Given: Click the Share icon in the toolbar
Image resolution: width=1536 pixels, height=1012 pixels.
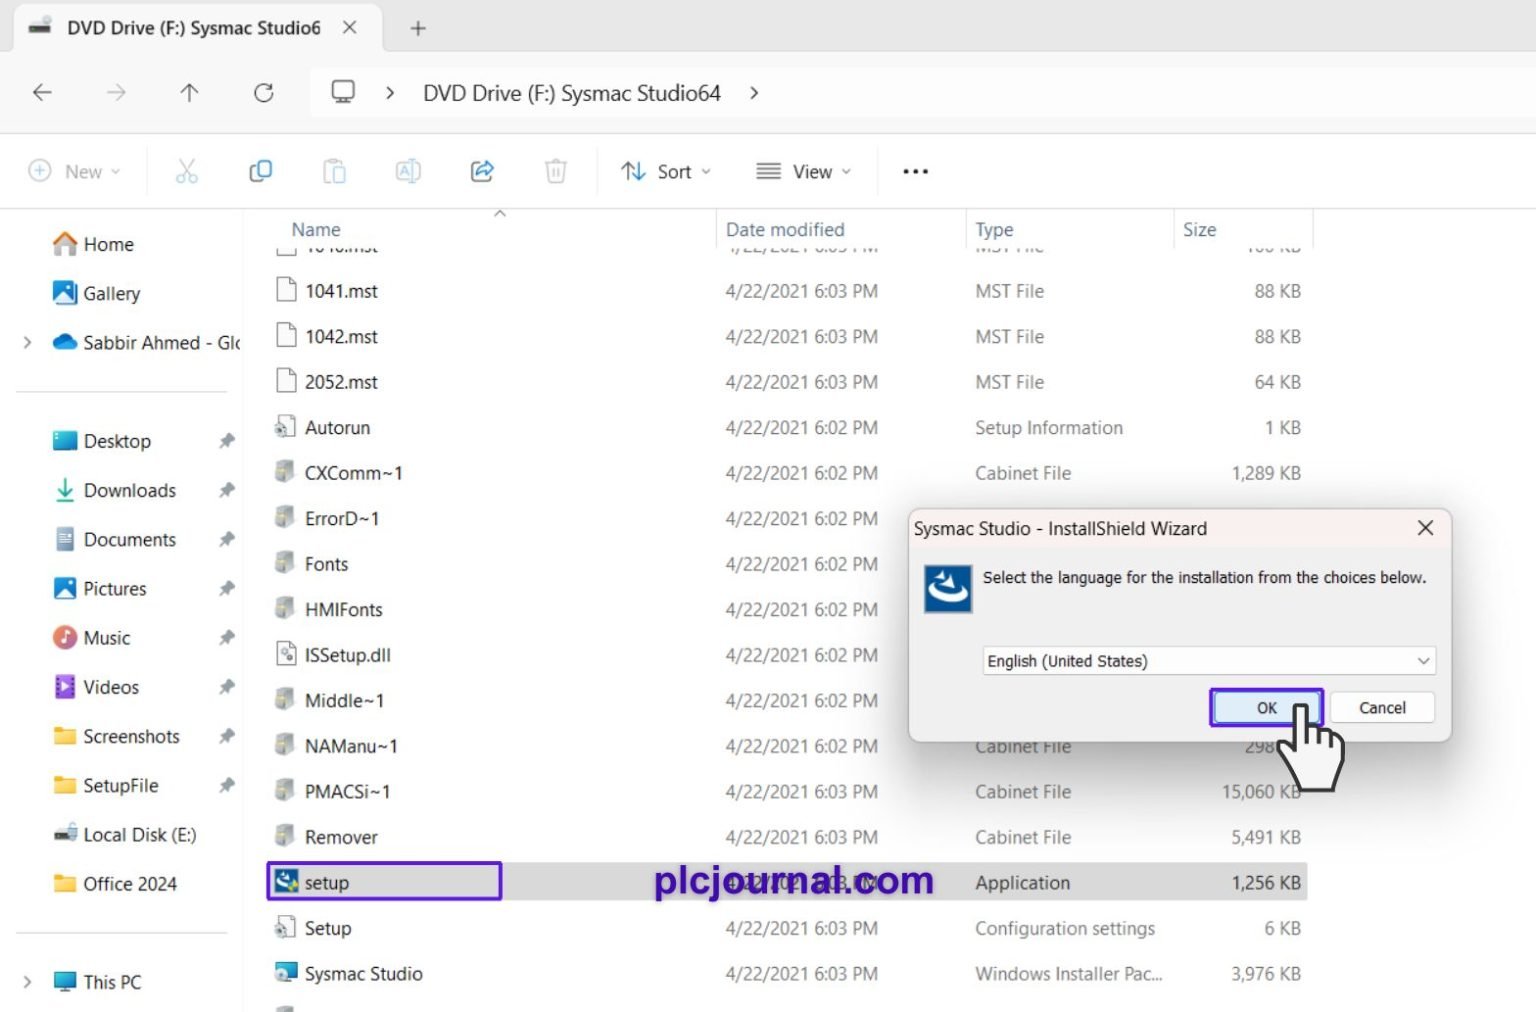Looking at the screenshot, I should 482,171.
